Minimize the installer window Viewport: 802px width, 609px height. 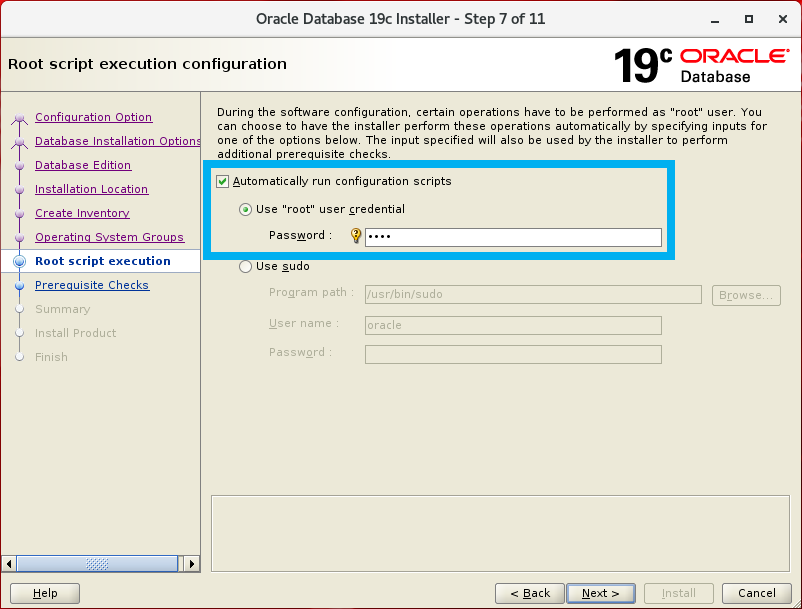pos(715,19)
